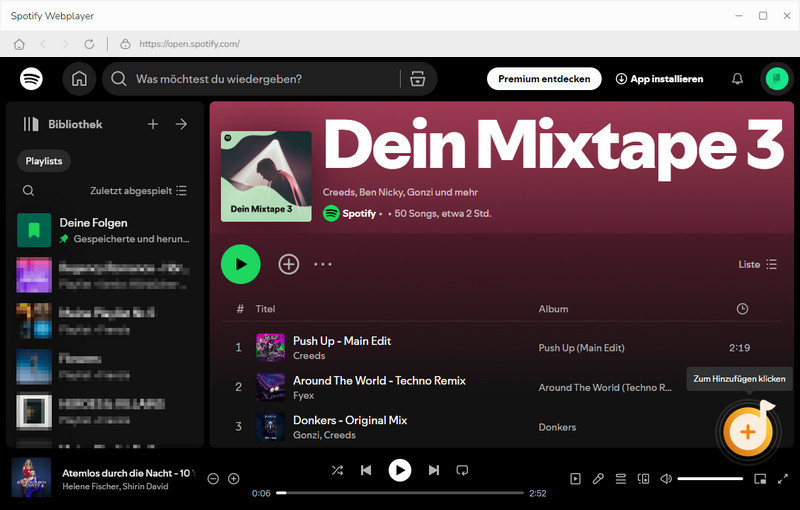This screenshot has height=510, width=800.
Task: Click the address bar lock icon
Action: coord(125,44)
